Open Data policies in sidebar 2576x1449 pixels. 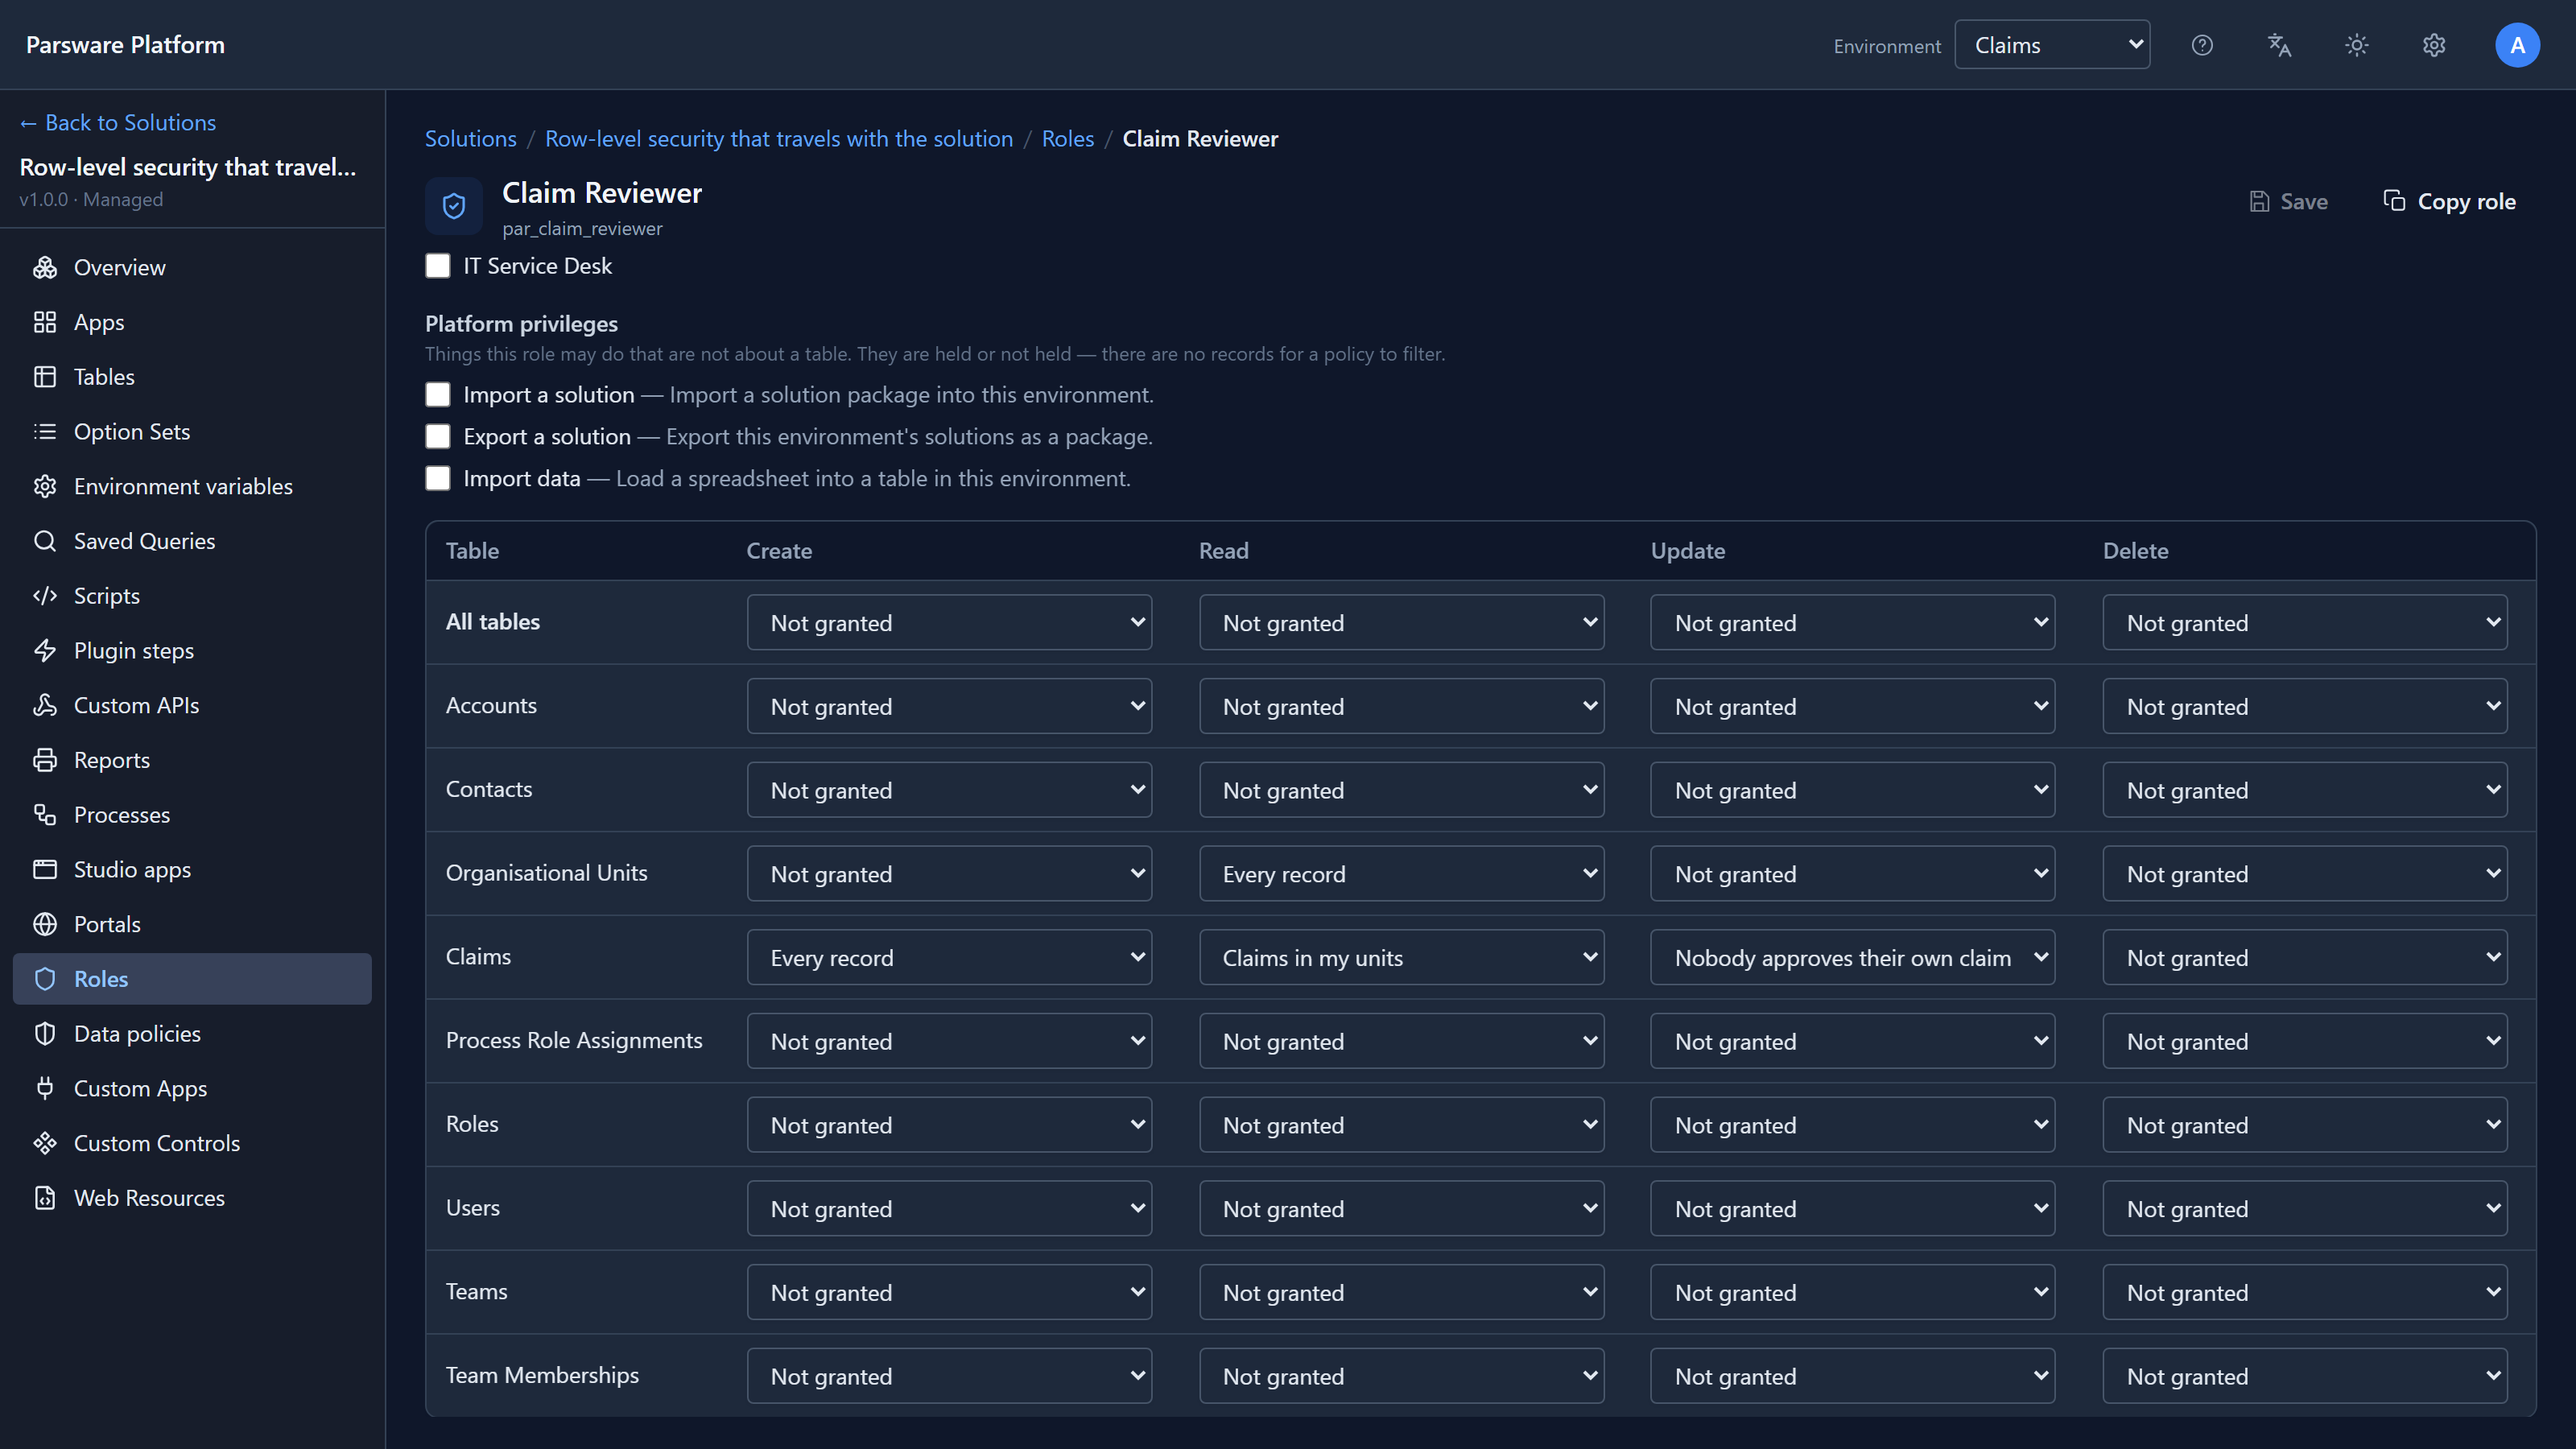click(x=192, y=1034)
